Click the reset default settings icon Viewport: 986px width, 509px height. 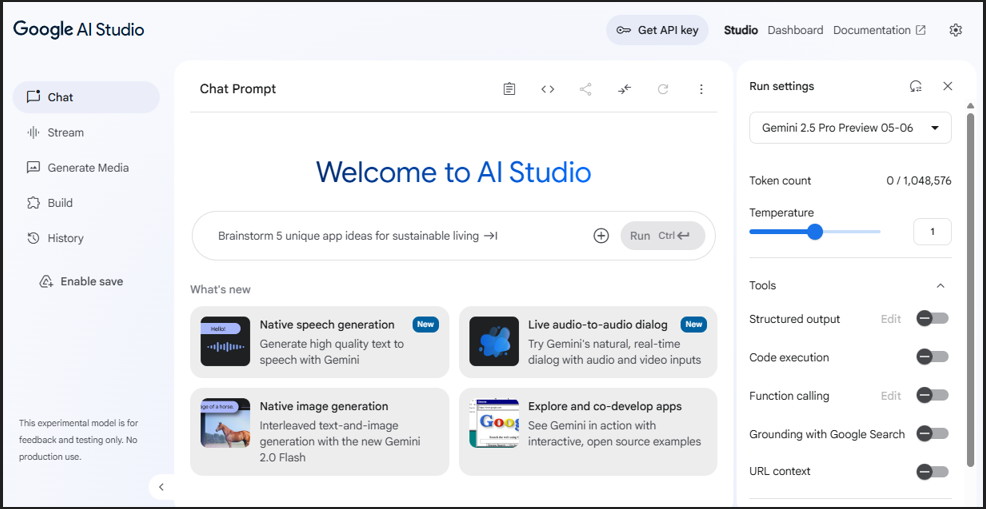(x=916, y=86)
